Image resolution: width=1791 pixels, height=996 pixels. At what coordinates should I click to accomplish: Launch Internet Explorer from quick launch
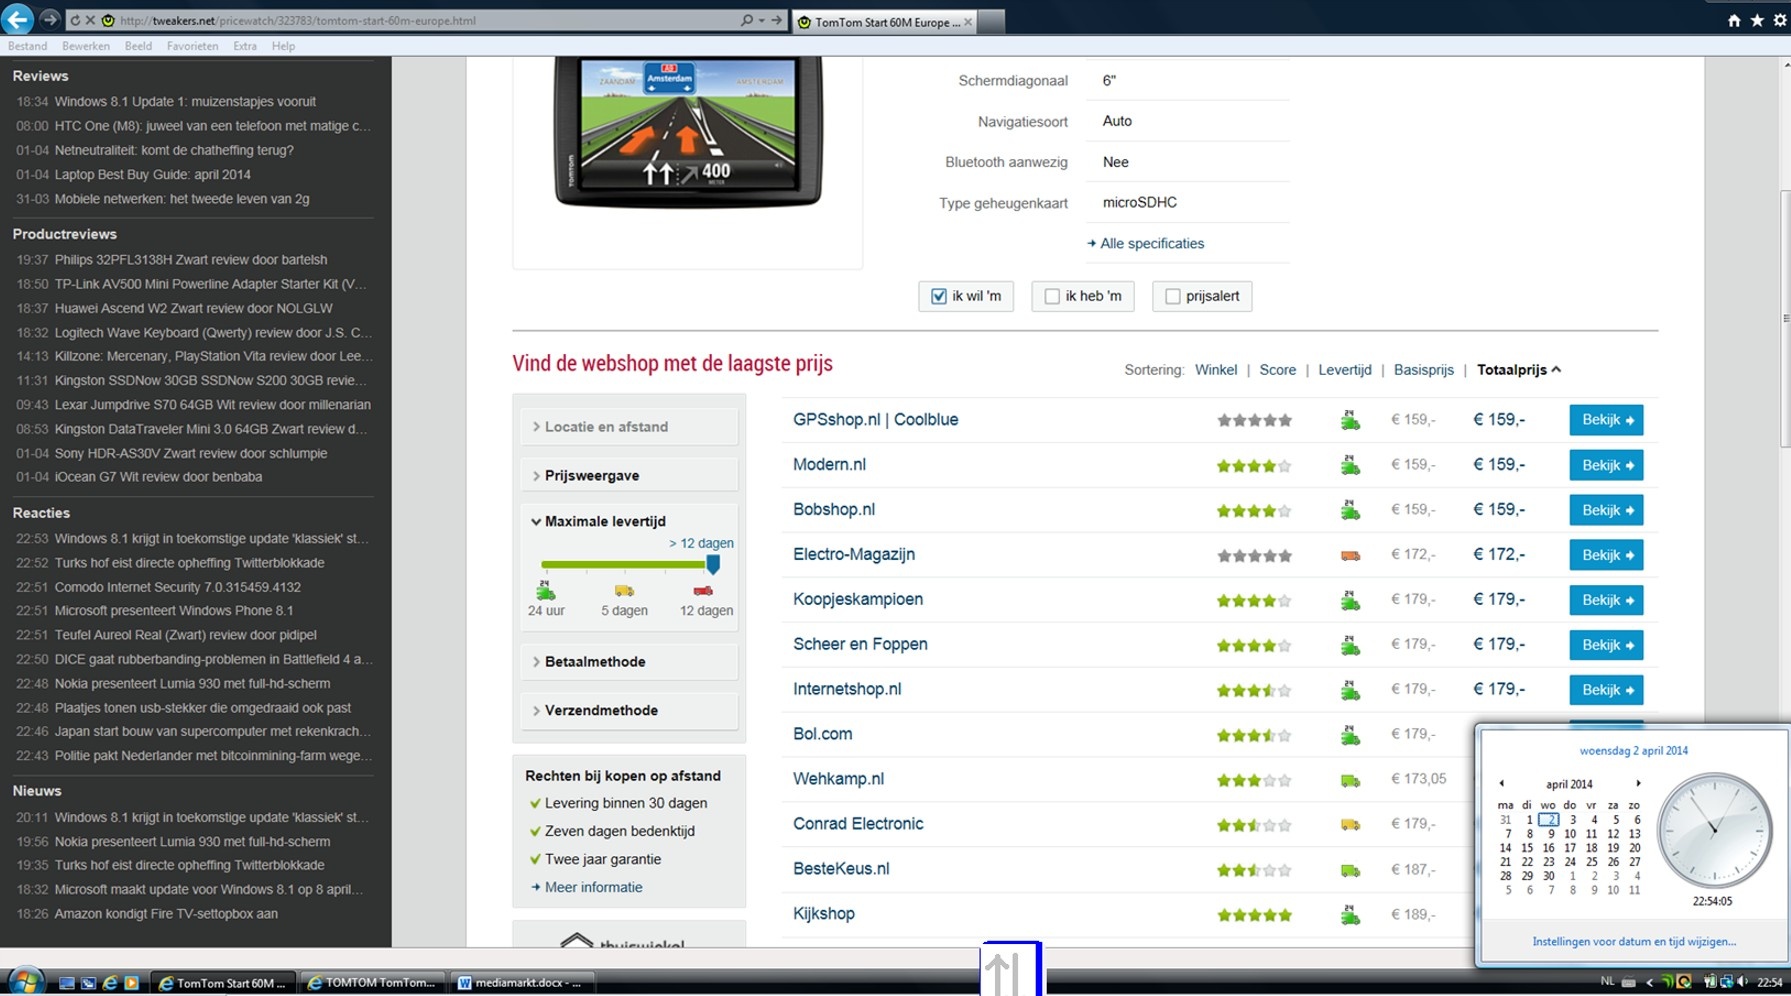coord(110,983)
